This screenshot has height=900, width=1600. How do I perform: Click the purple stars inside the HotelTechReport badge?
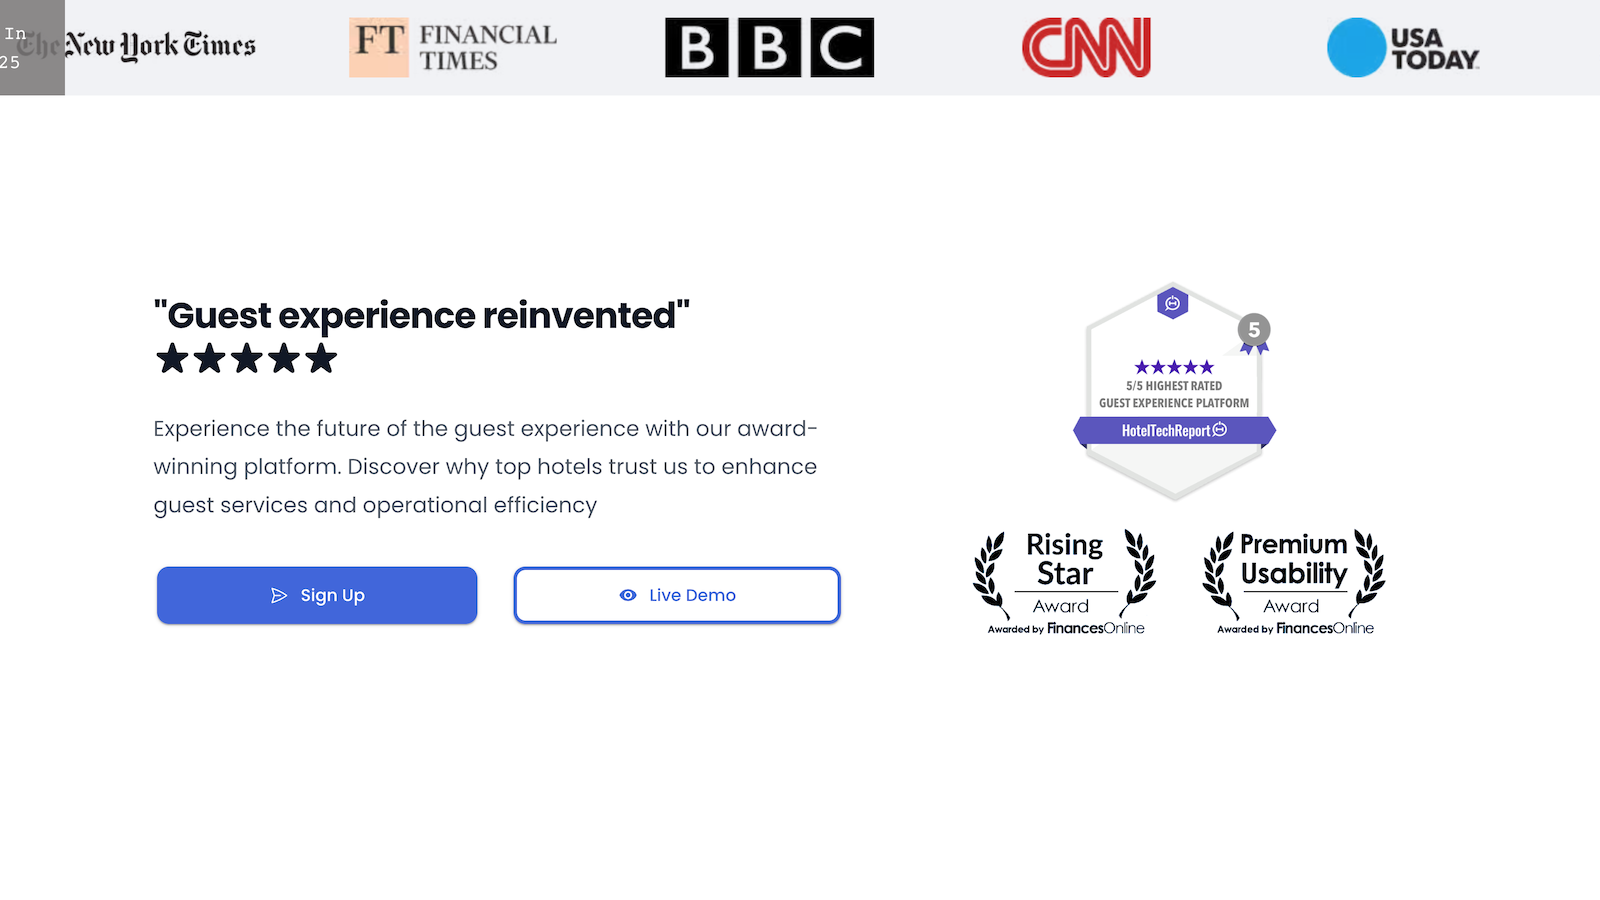[1174, 367]
